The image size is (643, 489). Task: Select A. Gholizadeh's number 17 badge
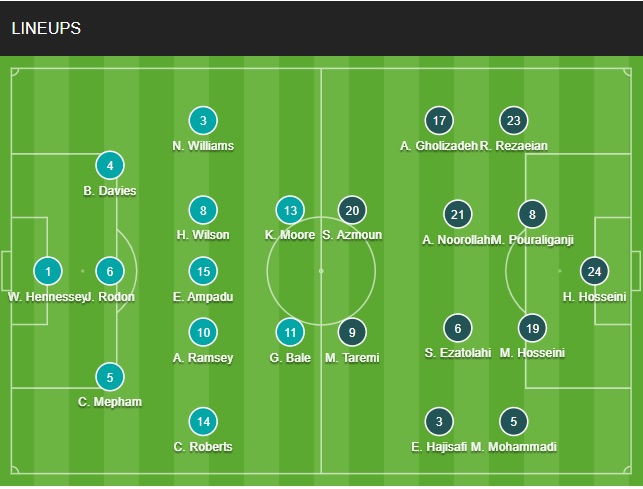click(x=438, y=121)
